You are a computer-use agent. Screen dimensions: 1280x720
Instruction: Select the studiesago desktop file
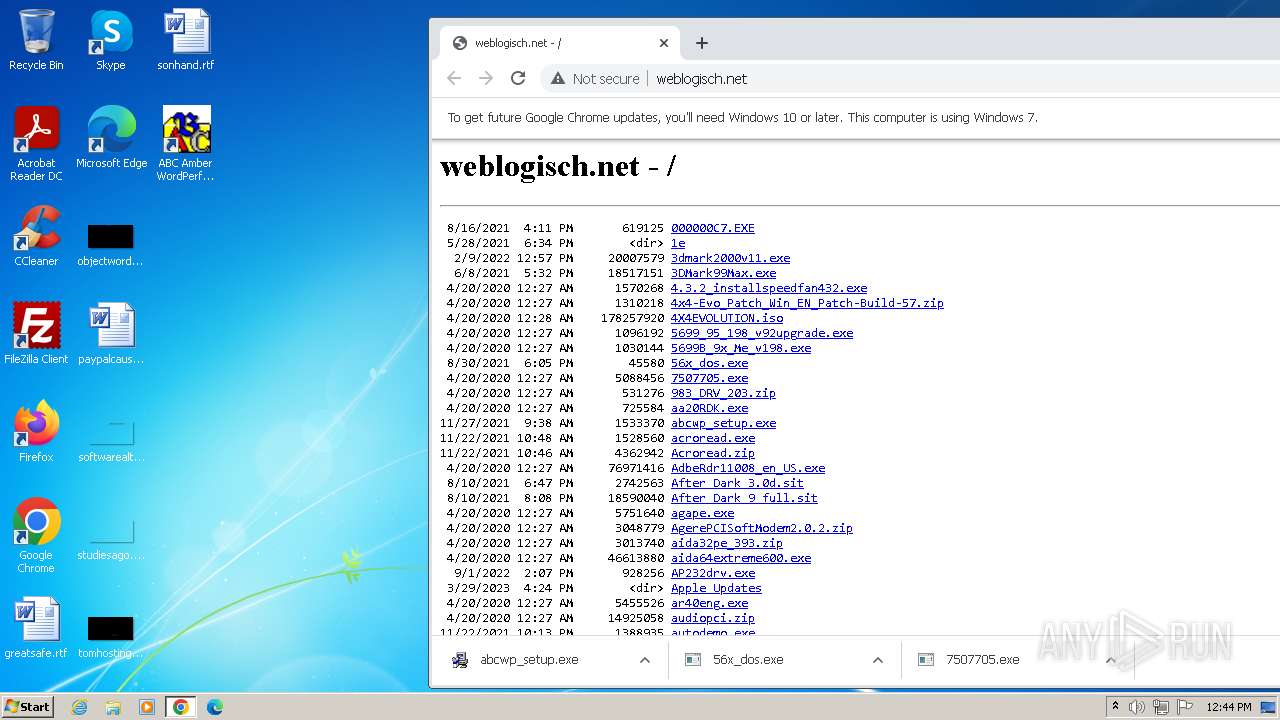111,539
